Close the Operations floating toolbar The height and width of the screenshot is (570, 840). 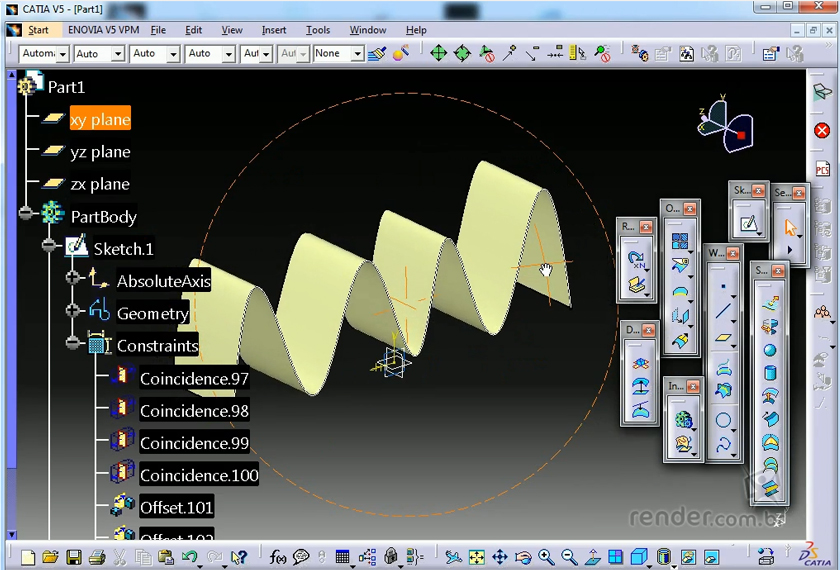tap(691, 210)
